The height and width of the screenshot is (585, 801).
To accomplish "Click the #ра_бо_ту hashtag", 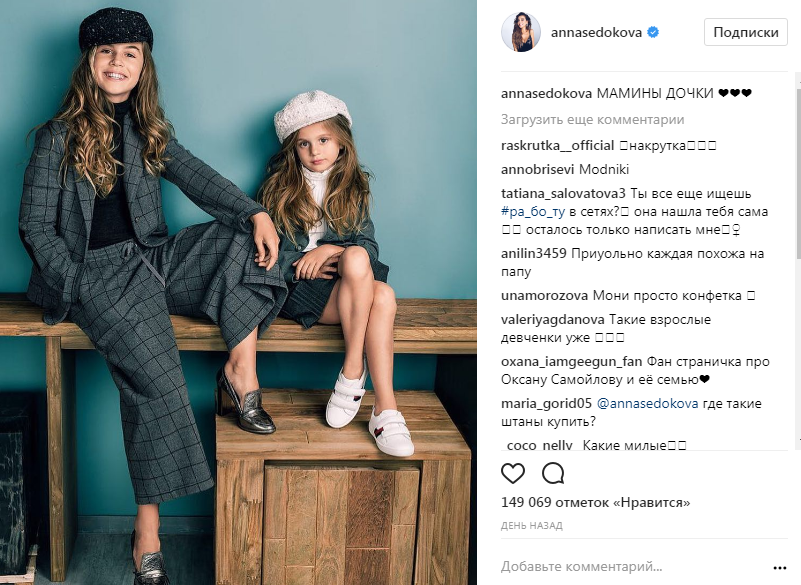I will 533,212.
